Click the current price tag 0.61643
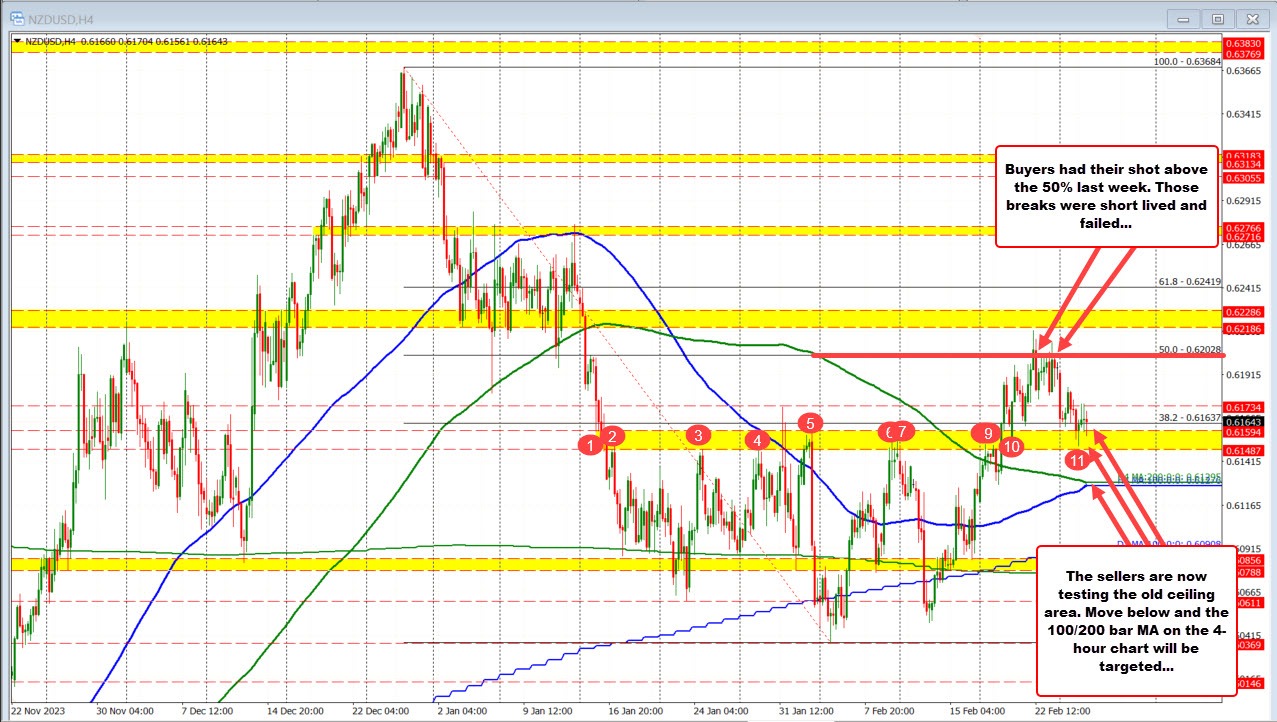This screenshot has height=722, width=1277. click(x=1246, y=422)
